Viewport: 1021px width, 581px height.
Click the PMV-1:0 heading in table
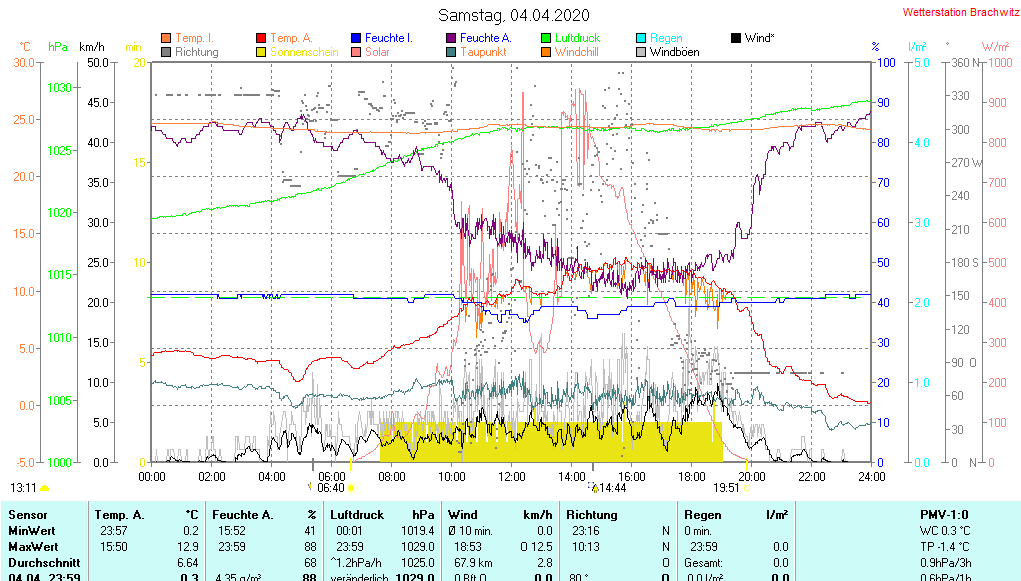[x=942, y=515]
